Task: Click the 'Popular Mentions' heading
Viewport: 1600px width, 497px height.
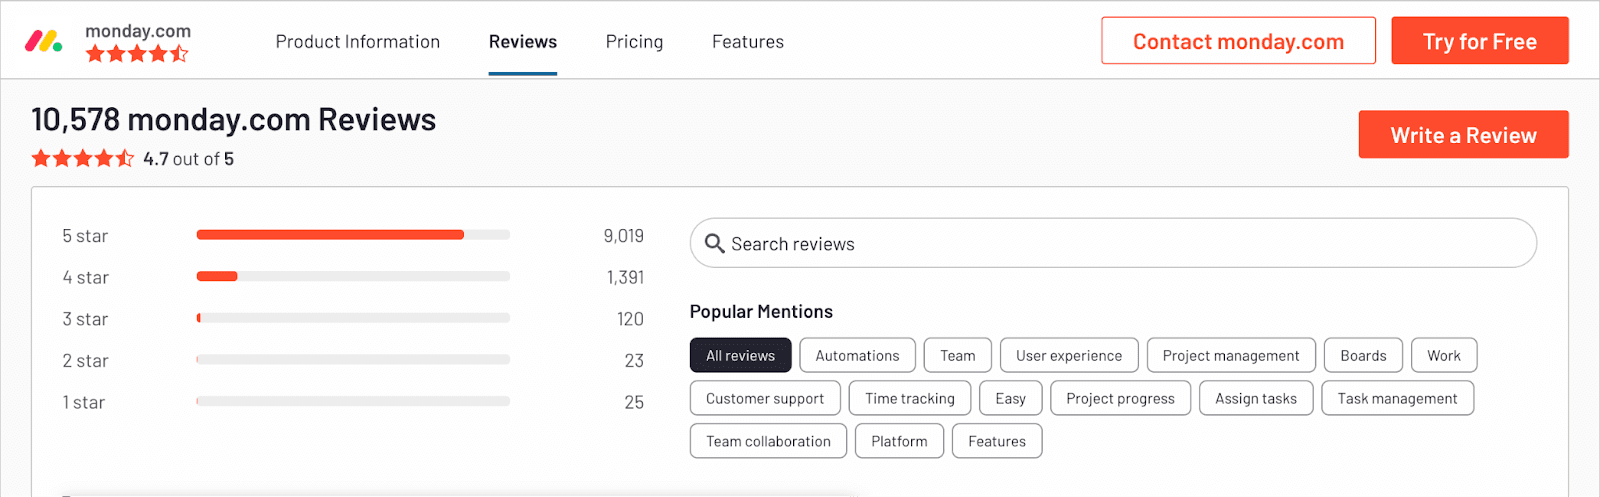Action: pos(761,311)
